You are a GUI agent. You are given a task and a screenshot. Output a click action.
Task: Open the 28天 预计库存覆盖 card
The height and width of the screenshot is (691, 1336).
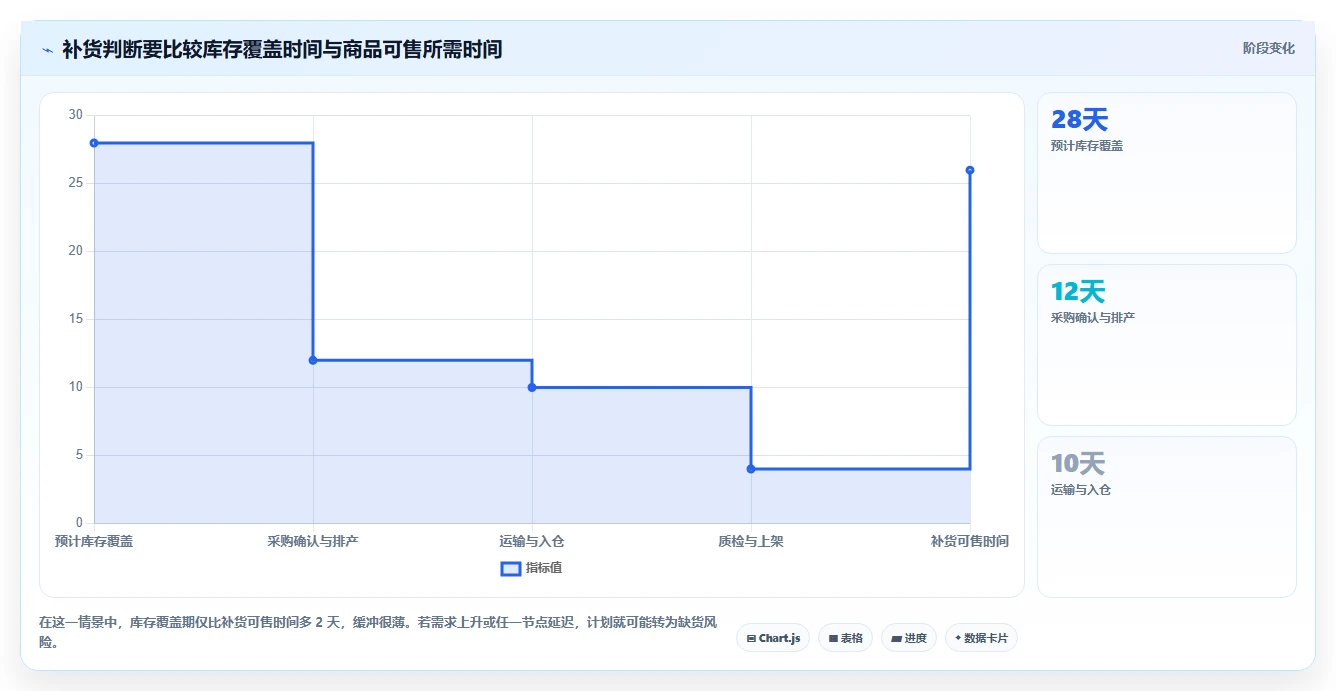pyautogui.click(x=1166, y=173)
